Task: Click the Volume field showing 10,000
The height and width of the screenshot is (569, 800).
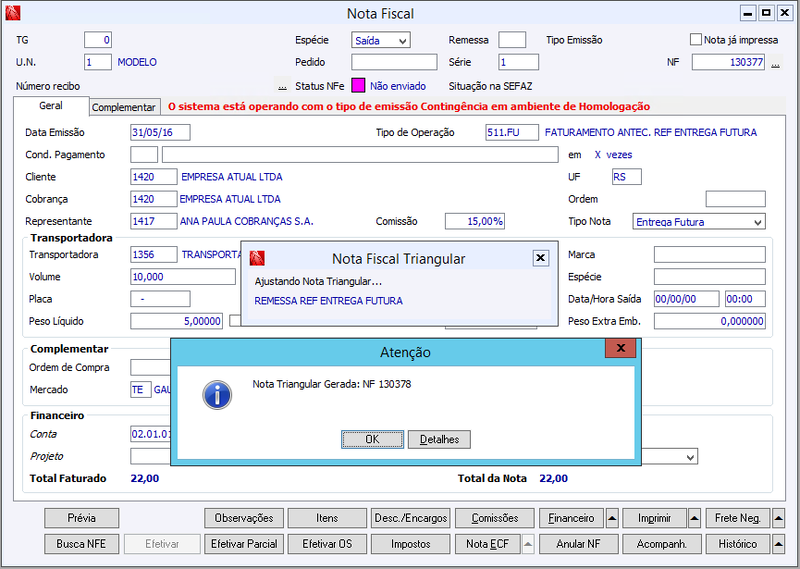Action: click(x=183, y=277)
